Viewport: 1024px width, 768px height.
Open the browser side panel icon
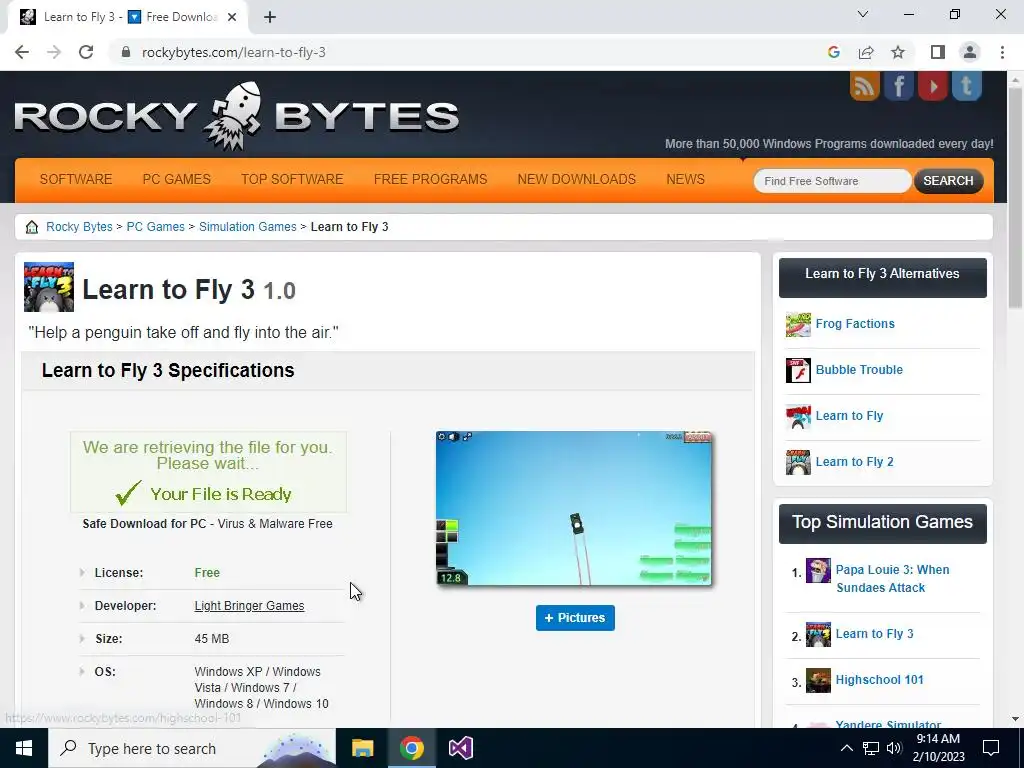tap(938, 52)
